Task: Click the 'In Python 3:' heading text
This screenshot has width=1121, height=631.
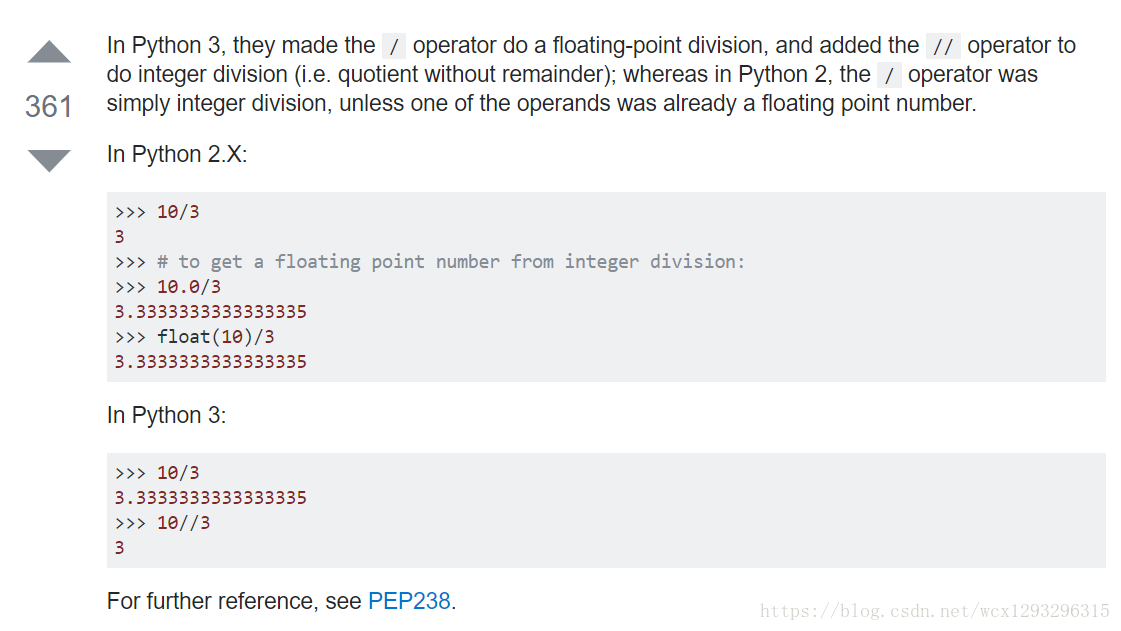Action: [x=166, y=415]
